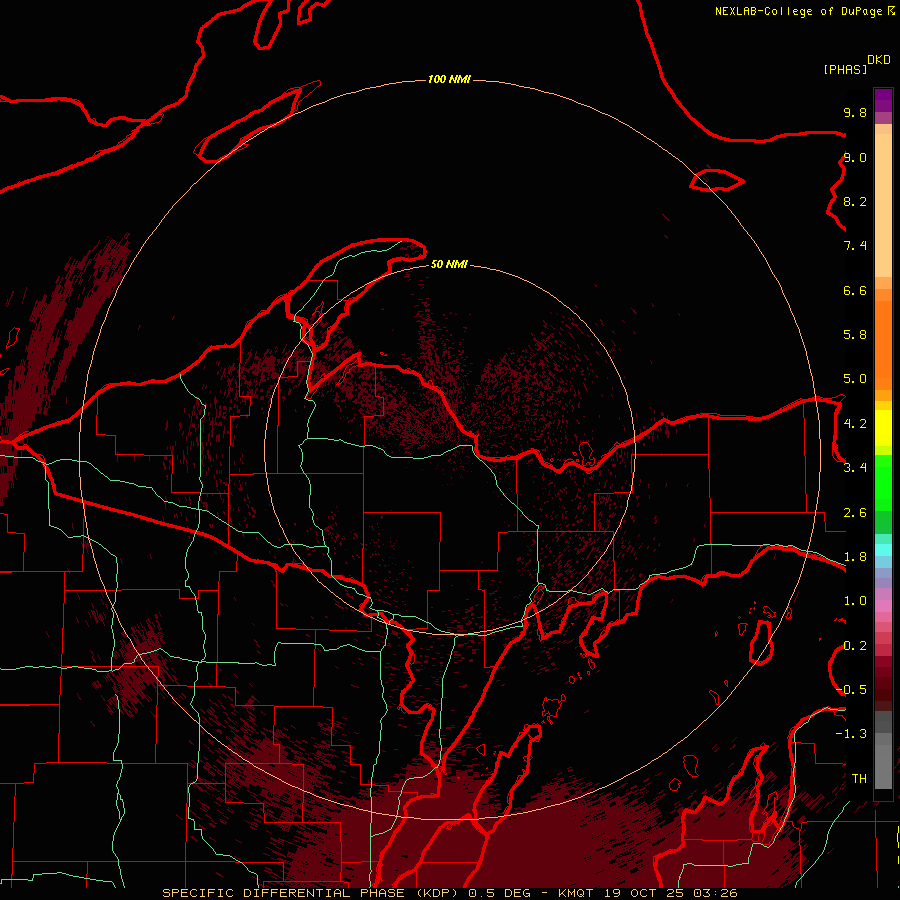The image size is (900, 900).
Task: Click the 100 NMI range ring label
Action: (449, 79)
